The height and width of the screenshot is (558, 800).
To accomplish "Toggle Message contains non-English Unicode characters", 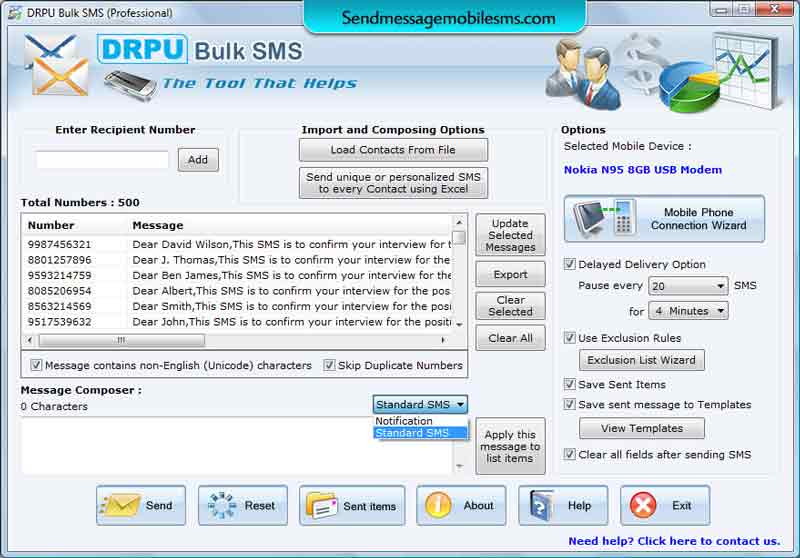I will pos(36,365).
